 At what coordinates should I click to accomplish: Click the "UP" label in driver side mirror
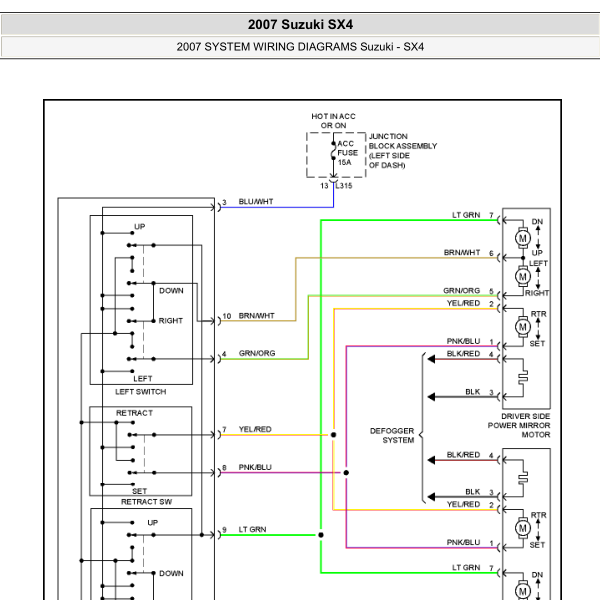tap(537, 253)
